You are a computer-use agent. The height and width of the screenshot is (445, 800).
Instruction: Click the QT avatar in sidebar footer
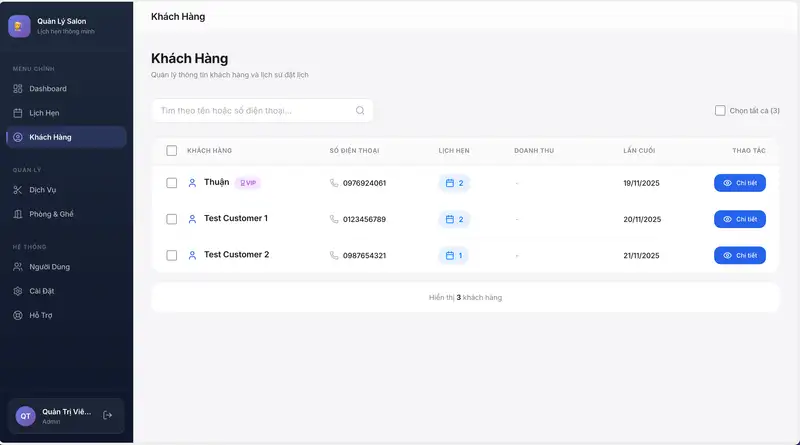pyautogui.click(x=26, y=415)
